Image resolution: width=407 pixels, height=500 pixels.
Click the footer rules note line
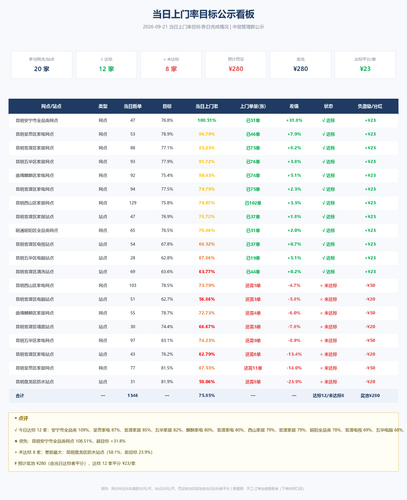pos(203,489)
